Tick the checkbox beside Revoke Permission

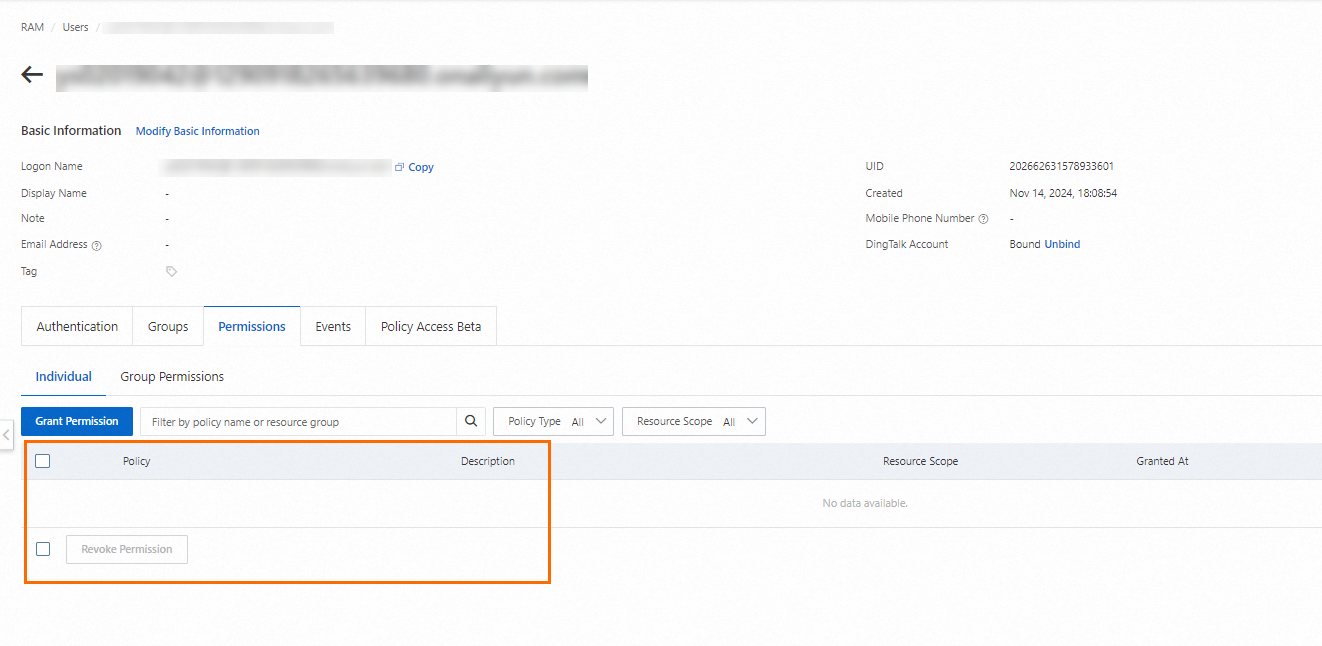43,549
